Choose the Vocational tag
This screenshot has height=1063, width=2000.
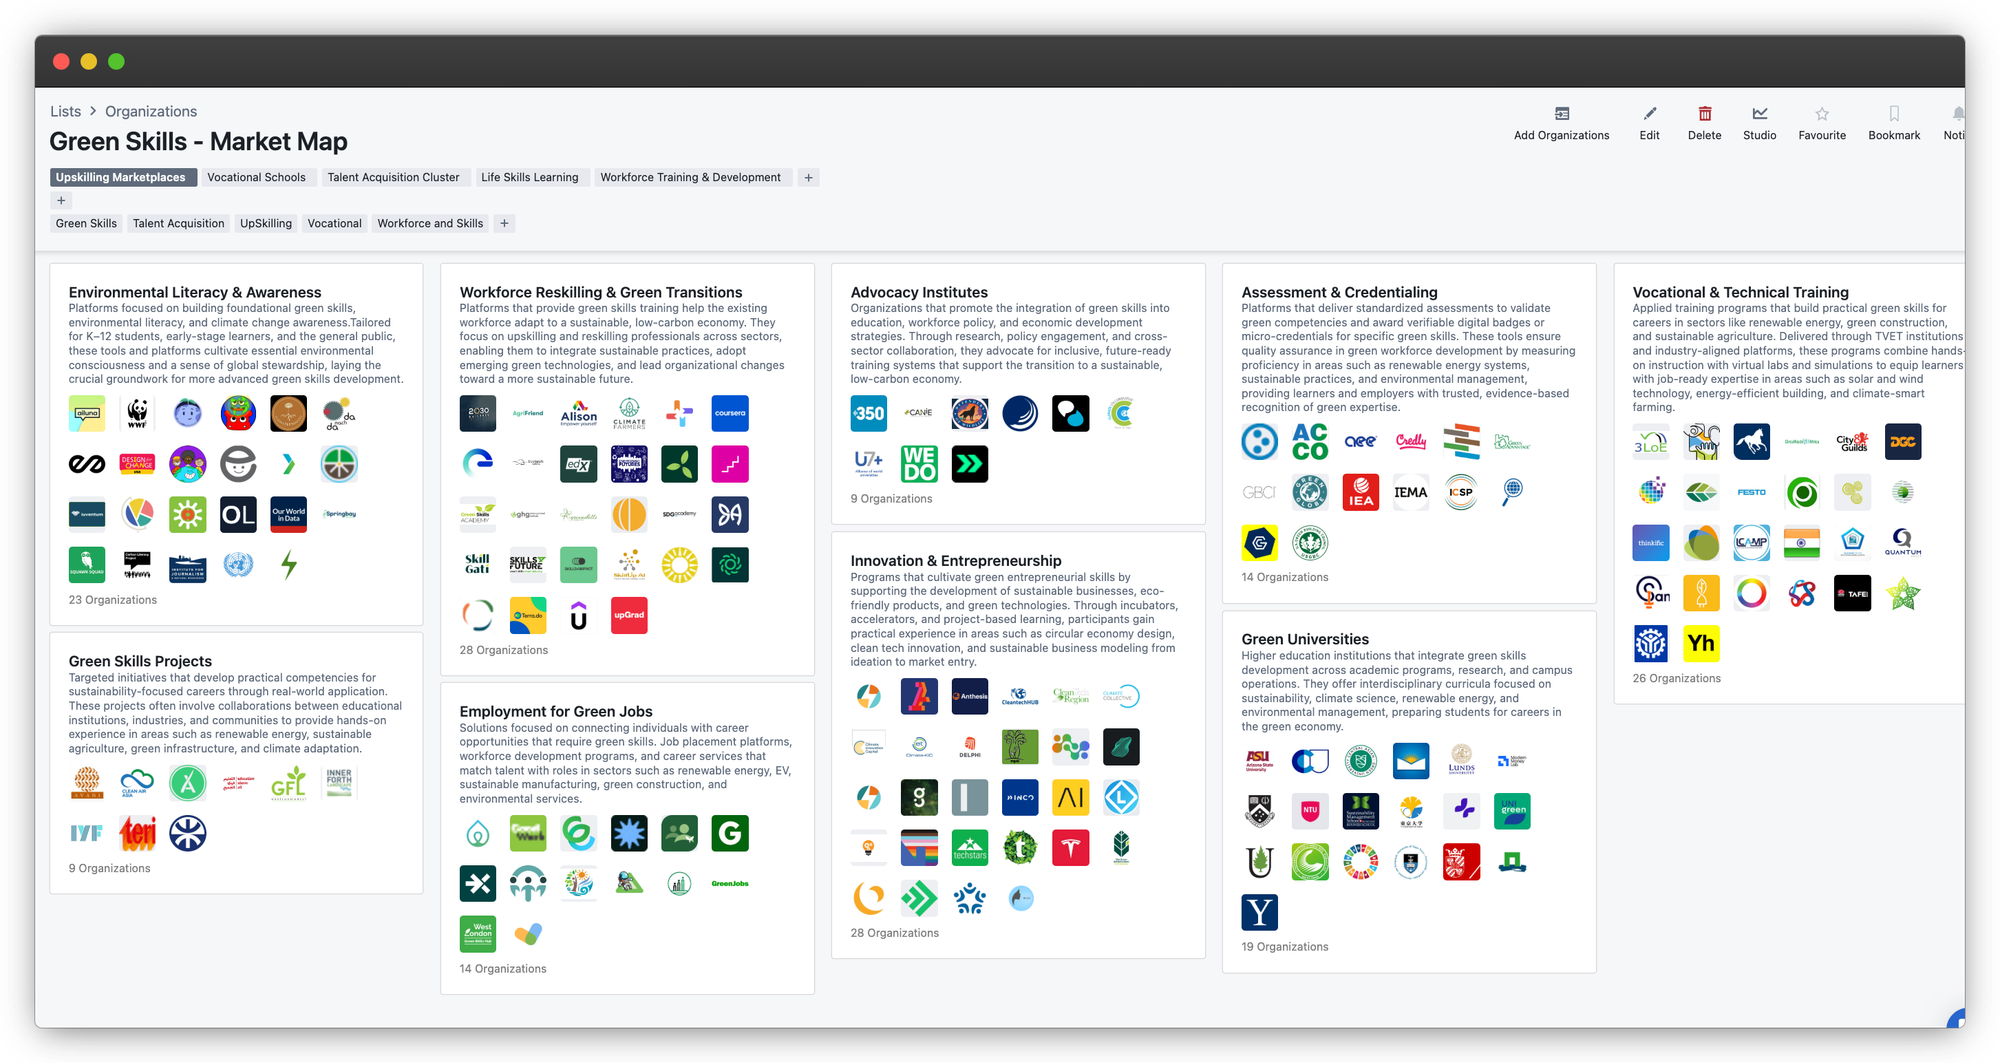tap(334, 223)
